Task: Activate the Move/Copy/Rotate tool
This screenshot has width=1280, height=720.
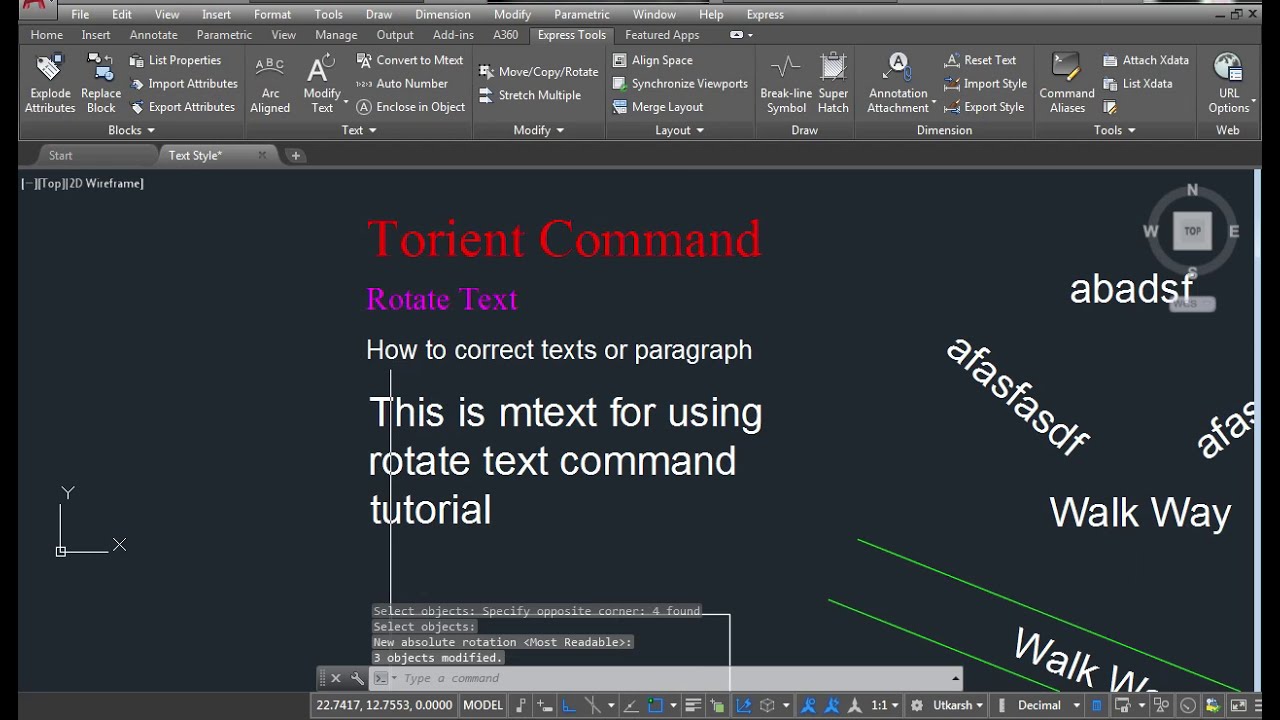Action: tap(538, 72)
